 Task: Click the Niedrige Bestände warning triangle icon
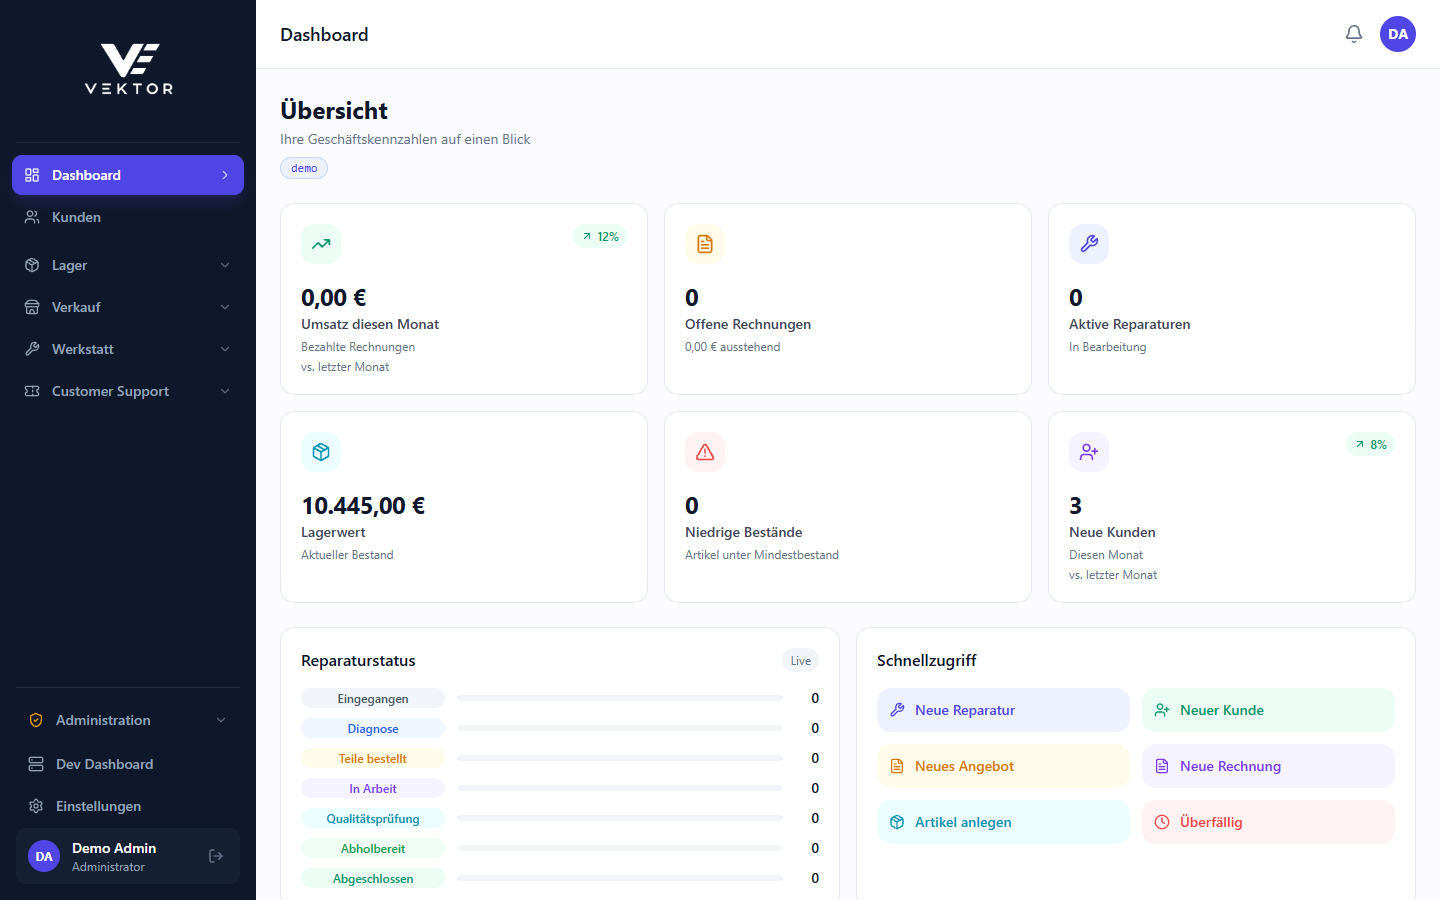(x=705, y=452)
